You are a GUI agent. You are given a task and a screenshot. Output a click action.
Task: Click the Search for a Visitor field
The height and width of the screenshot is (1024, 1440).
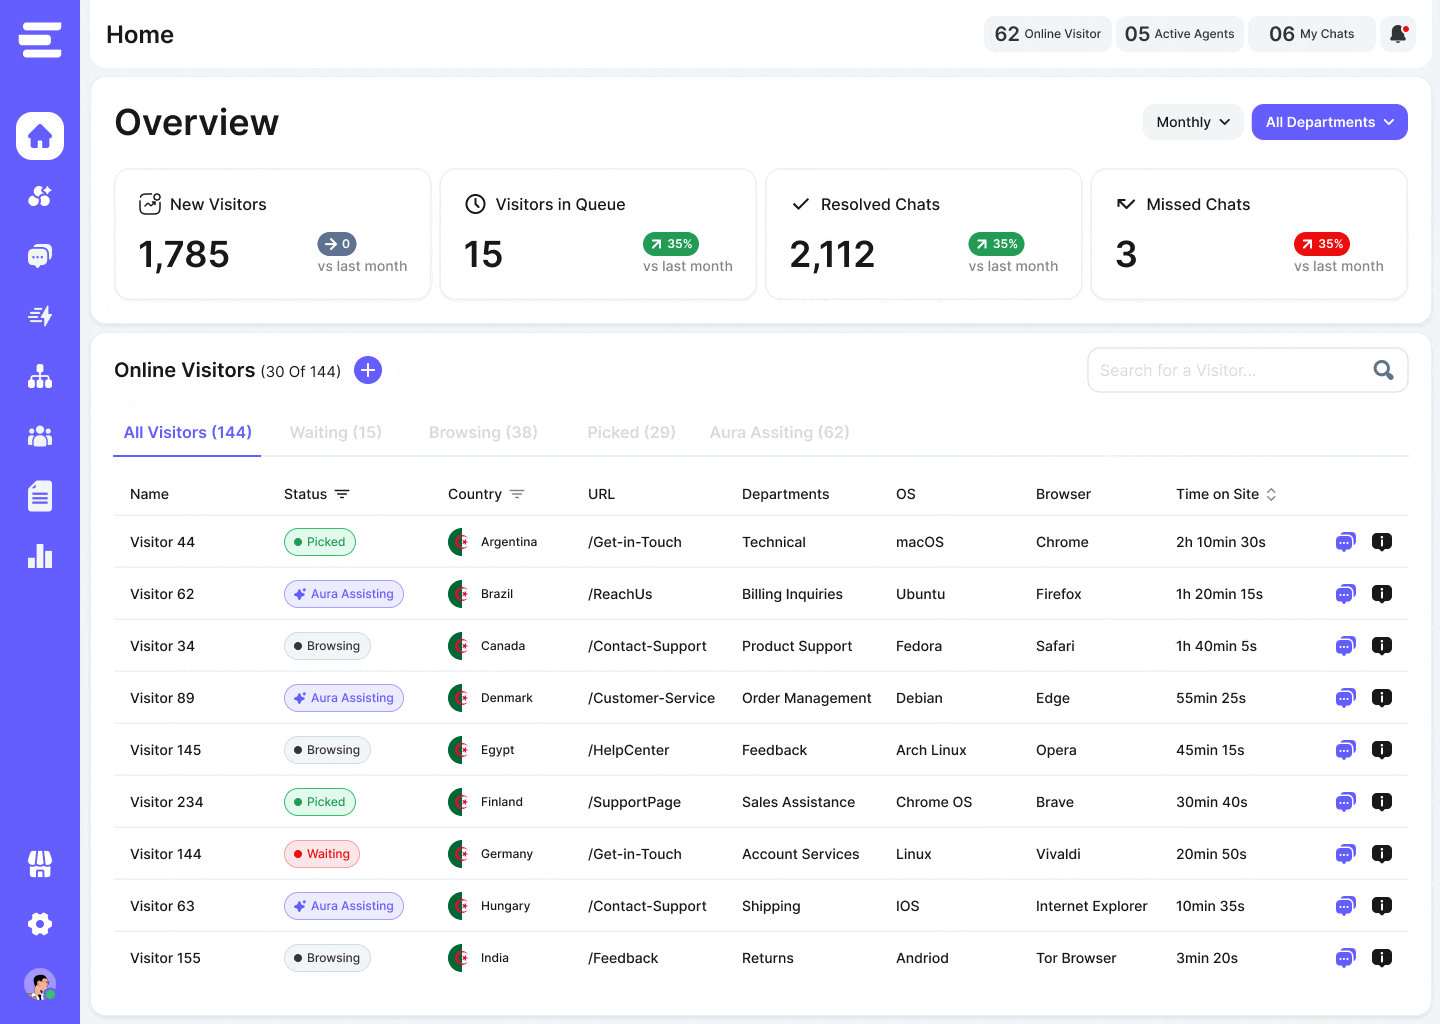tap(1247, 370)
